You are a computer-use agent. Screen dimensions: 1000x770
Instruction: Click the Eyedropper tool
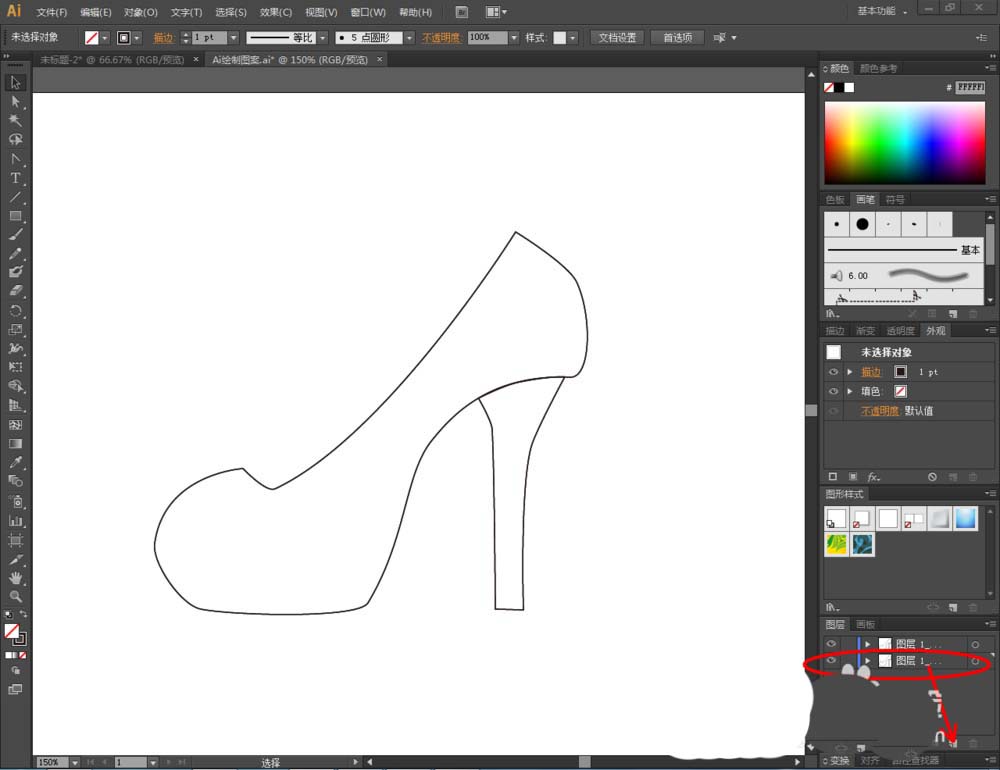[x=15, y=463]
